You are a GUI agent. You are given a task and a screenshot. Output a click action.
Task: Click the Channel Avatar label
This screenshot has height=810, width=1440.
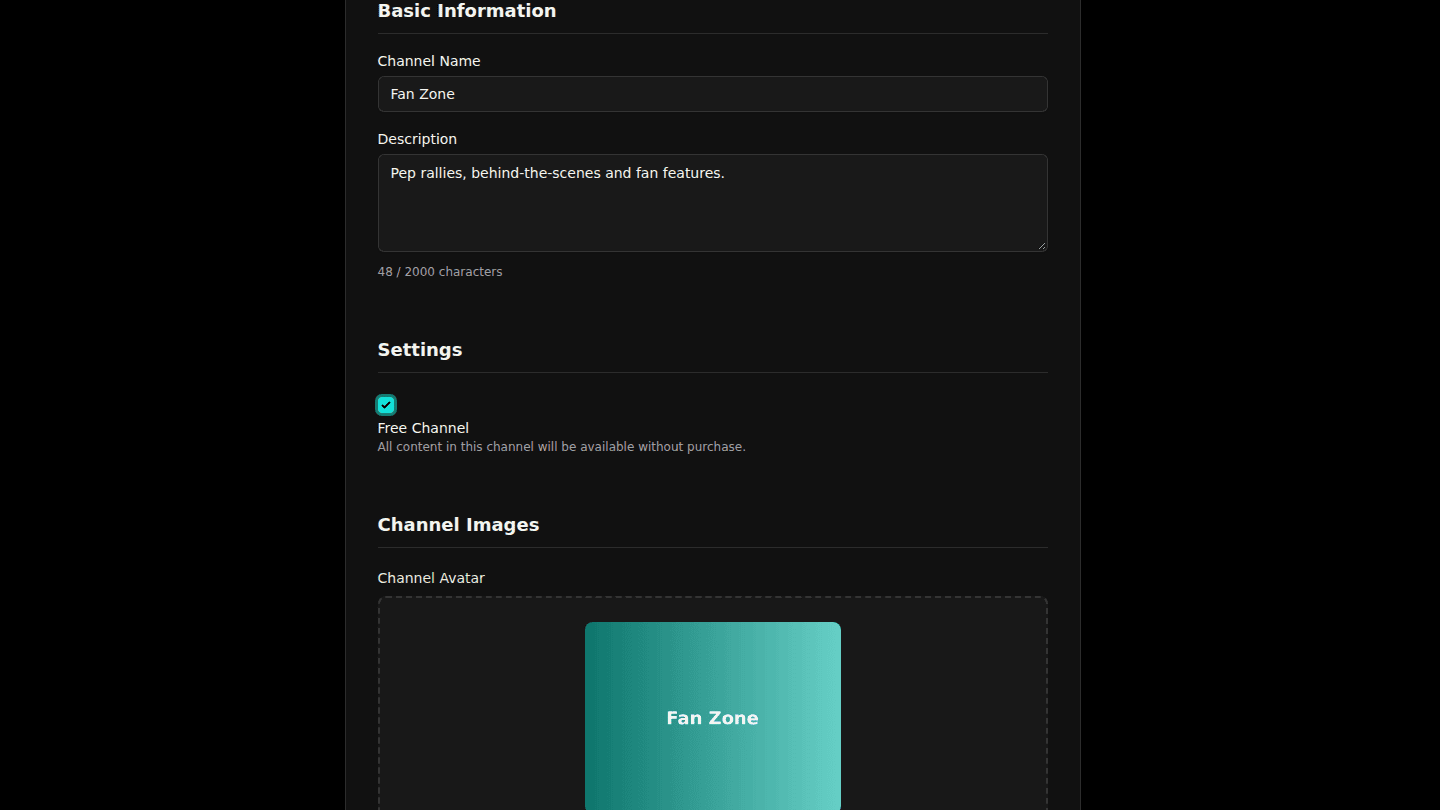click(x=431, y=578)
